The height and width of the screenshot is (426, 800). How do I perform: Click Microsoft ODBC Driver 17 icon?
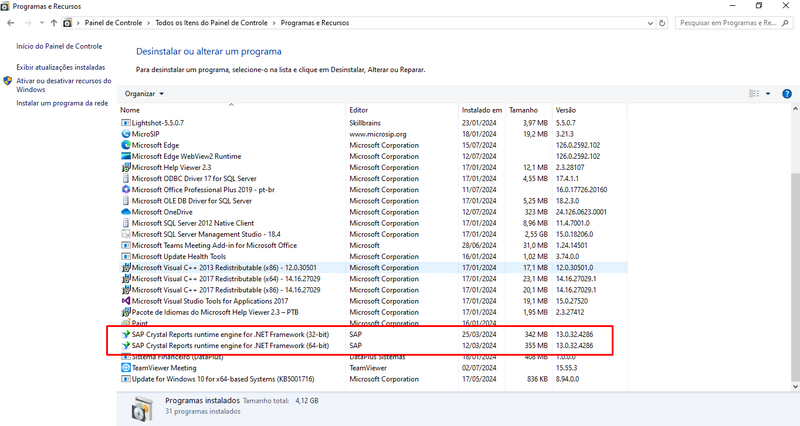[126, 179]
